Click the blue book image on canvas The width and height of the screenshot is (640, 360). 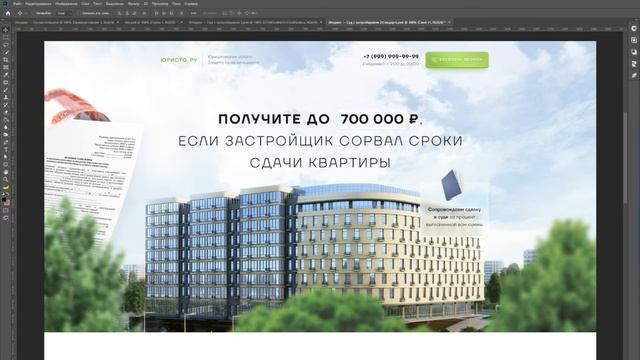coord(451,184)
